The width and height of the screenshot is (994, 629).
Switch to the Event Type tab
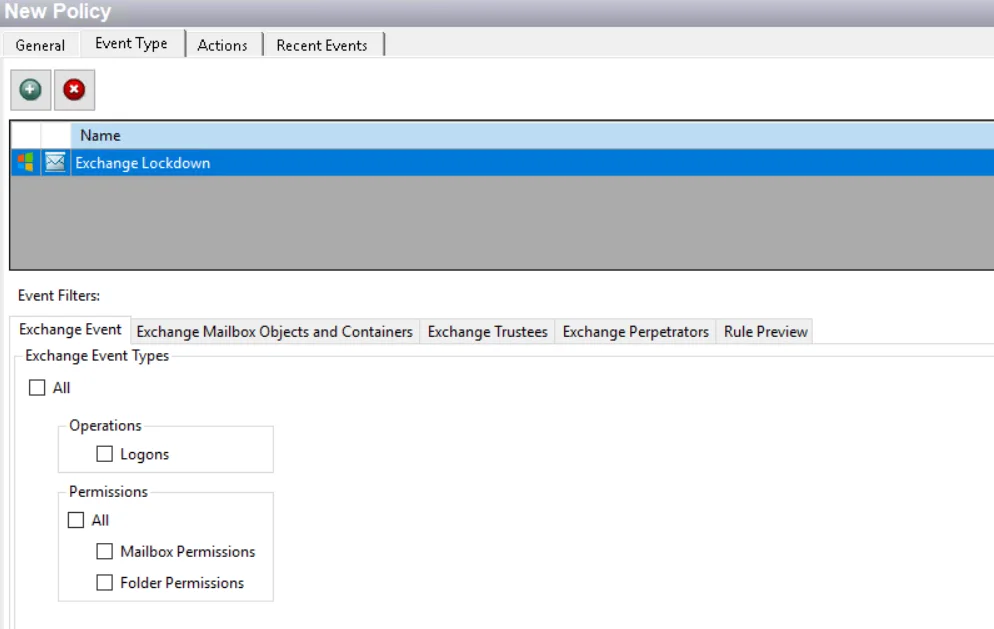click(131, 43)
